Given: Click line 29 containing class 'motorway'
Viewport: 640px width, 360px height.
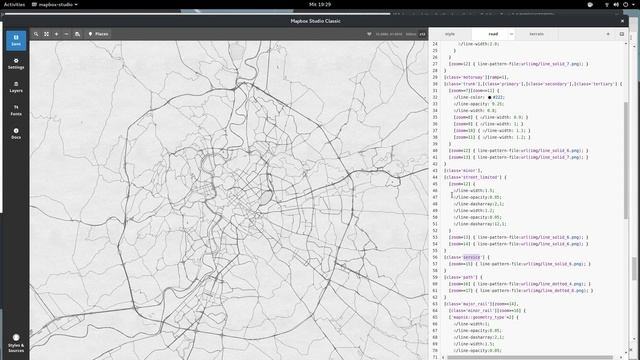Looking at the screenshot, I should [x=476, y=77].
